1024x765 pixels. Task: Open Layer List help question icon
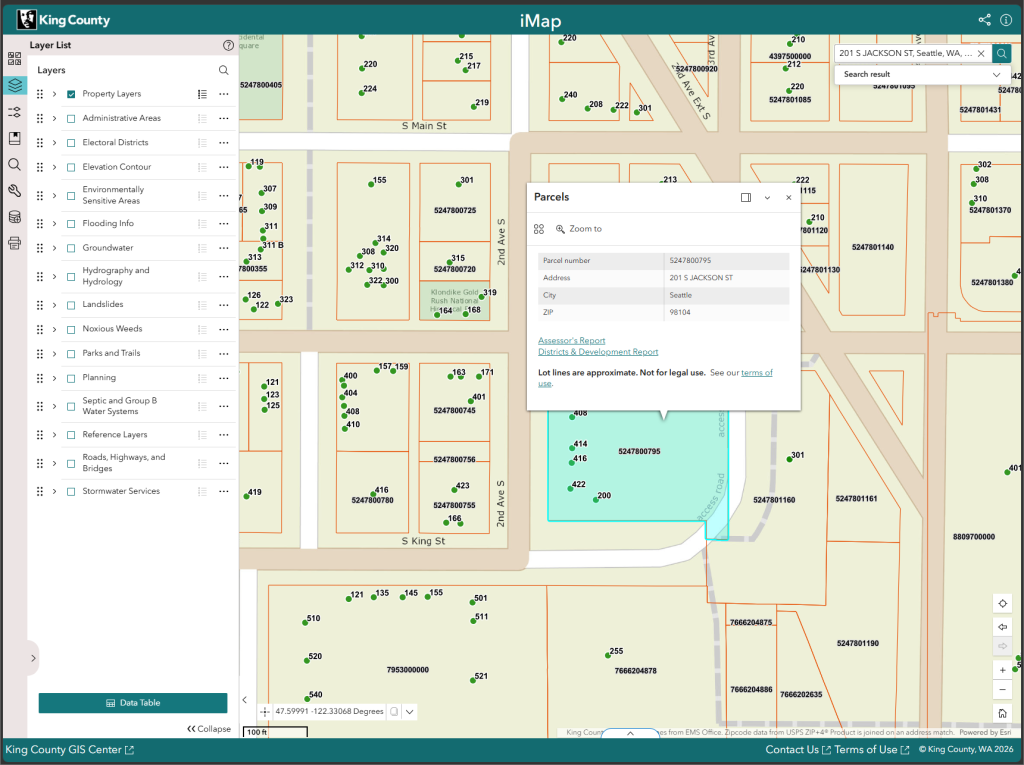[228, 45]
